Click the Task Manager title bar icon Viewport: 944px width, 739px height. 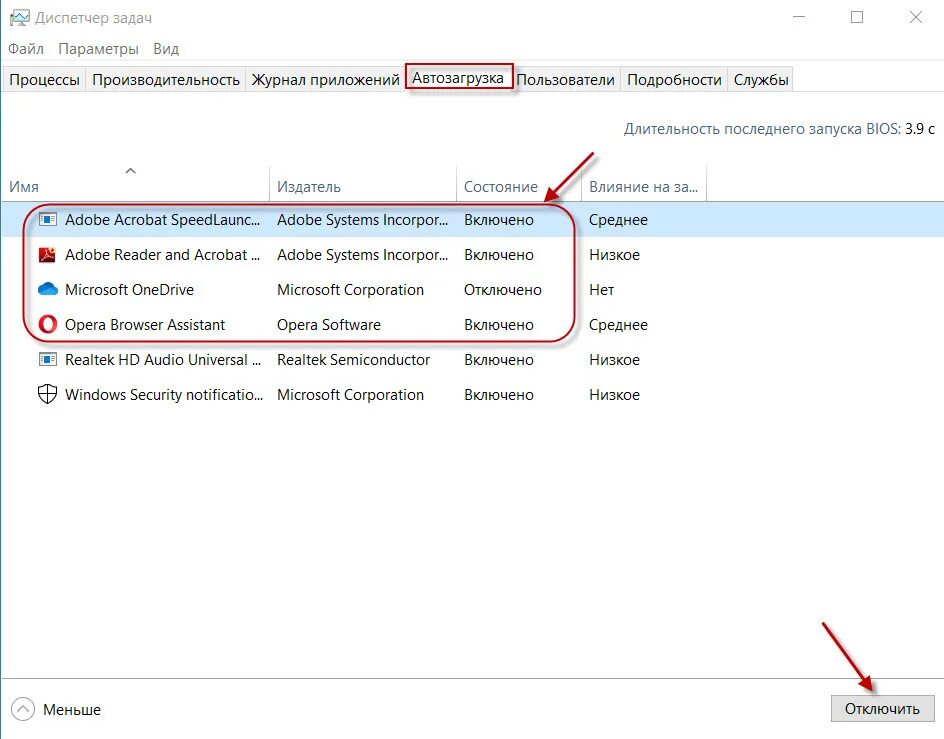(19, 17)
